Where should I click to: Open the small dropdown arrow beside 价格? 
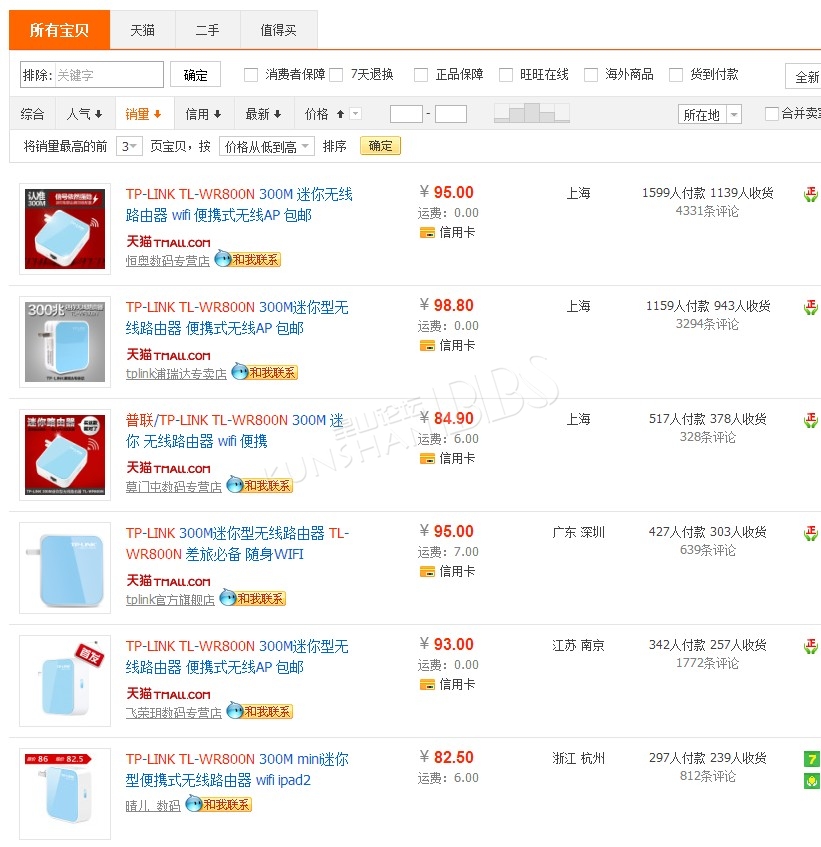355,114
